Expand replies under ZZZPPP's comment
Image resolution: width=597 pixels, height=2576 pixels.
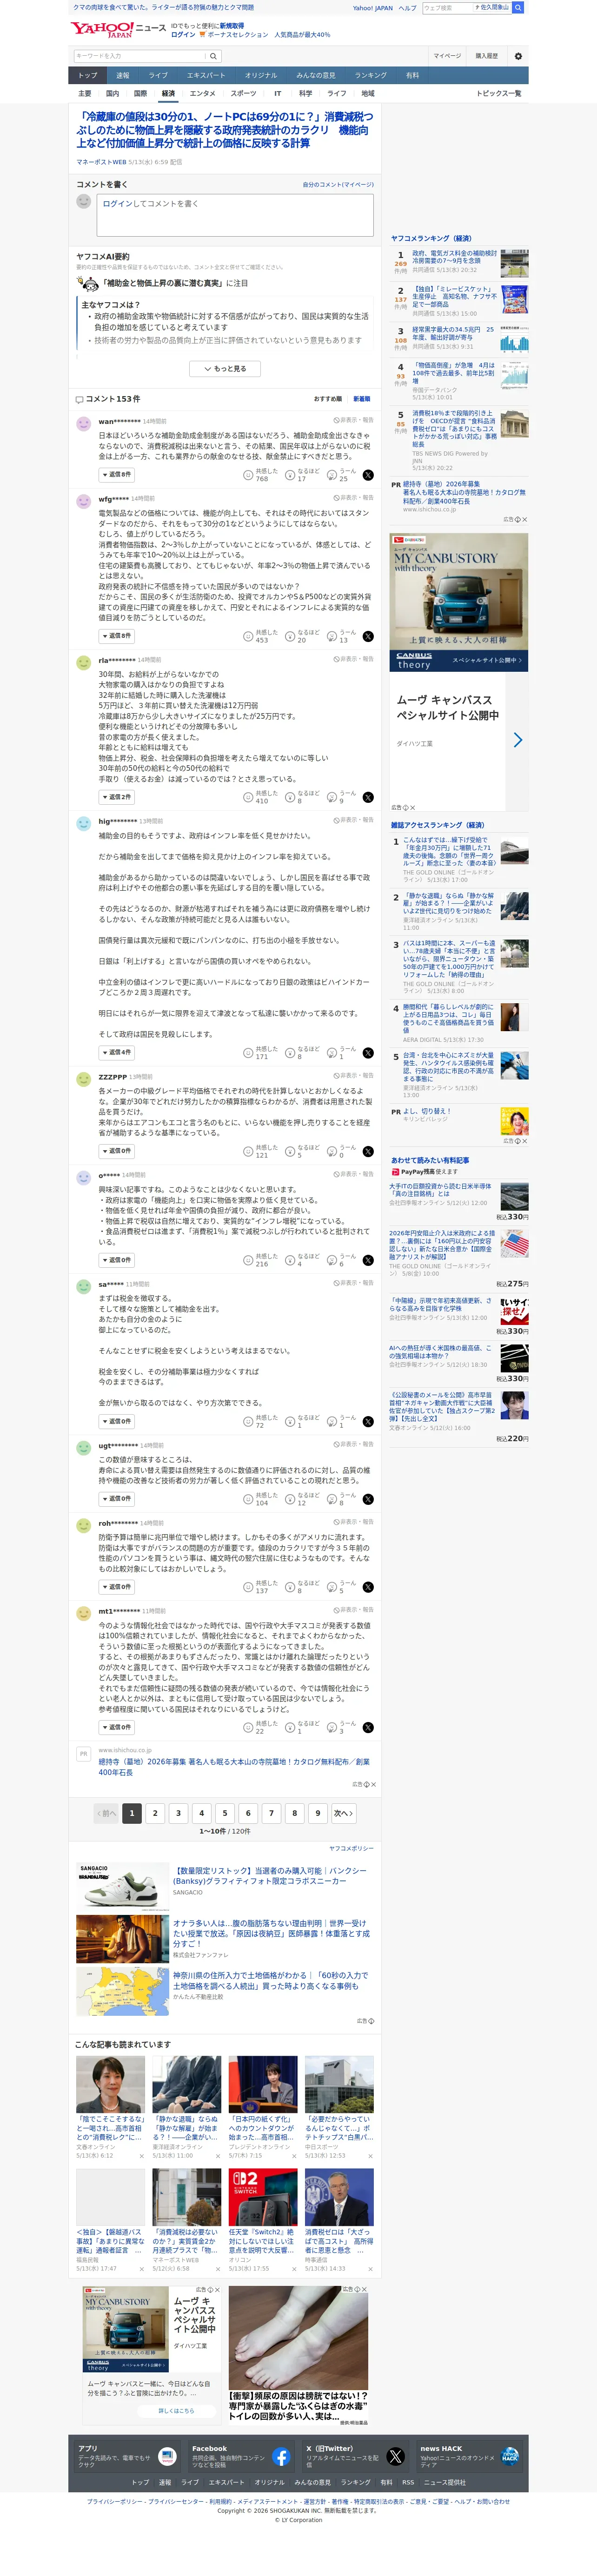[116, 1151]
